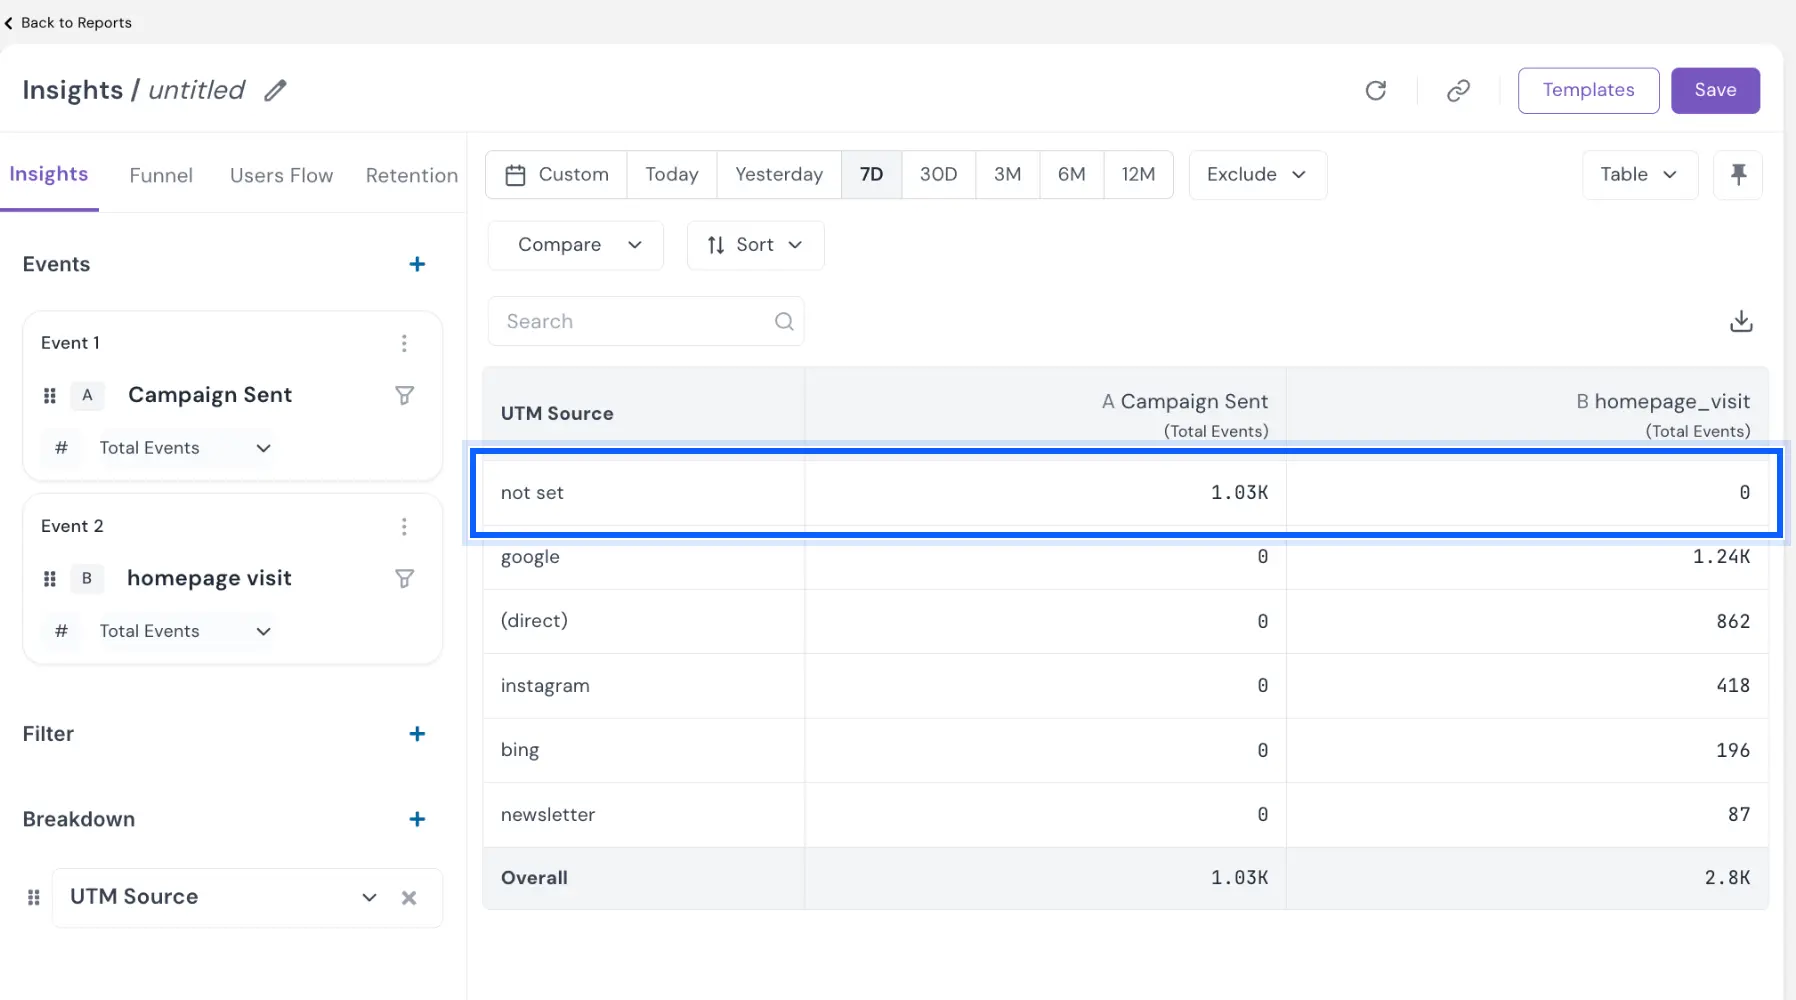Viewport: 1796px width, 1000px height.
Task: Refresh the insights report
Action: tap(1376, 91)
